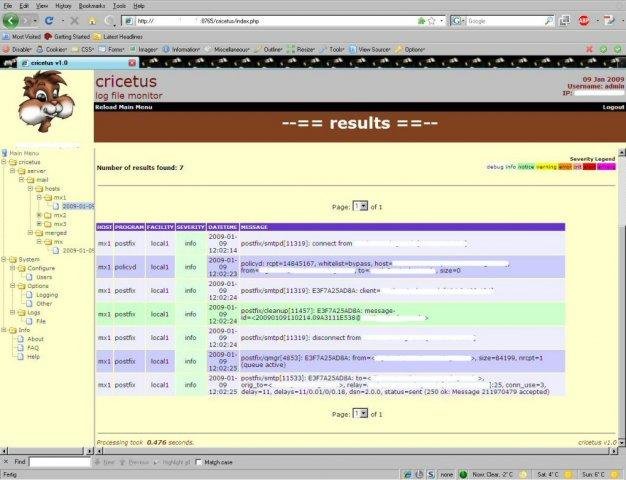Image resolution: width=626 pixels, height=480 pixels.
Task: Open the Miscellaneous developer toolbar menu
Action: [x=228, y=50]
